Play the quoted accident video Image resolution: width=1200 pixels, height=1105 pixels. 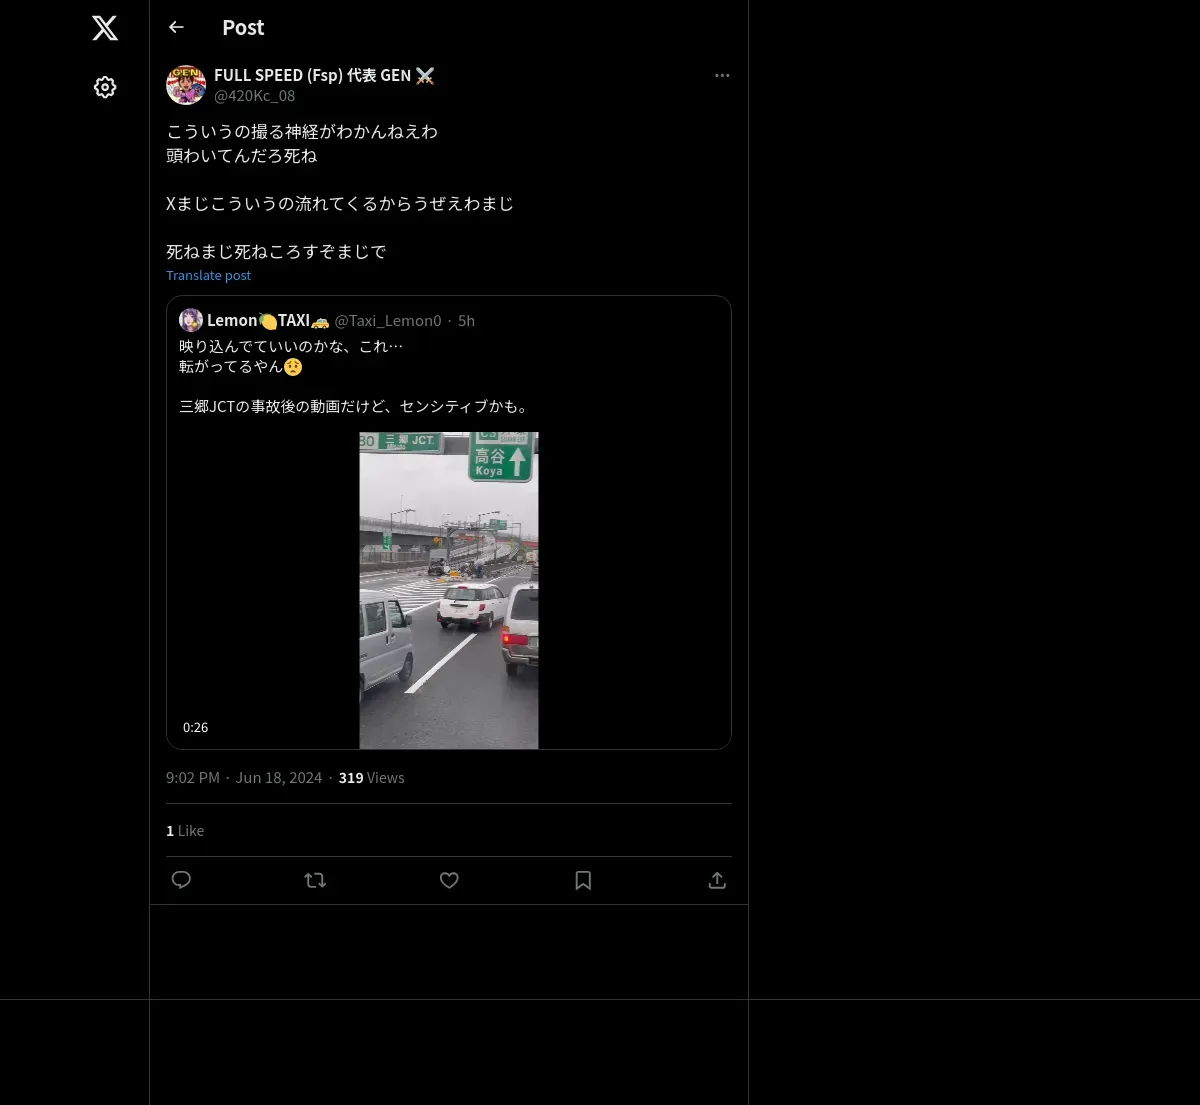(x=449, y=590)
